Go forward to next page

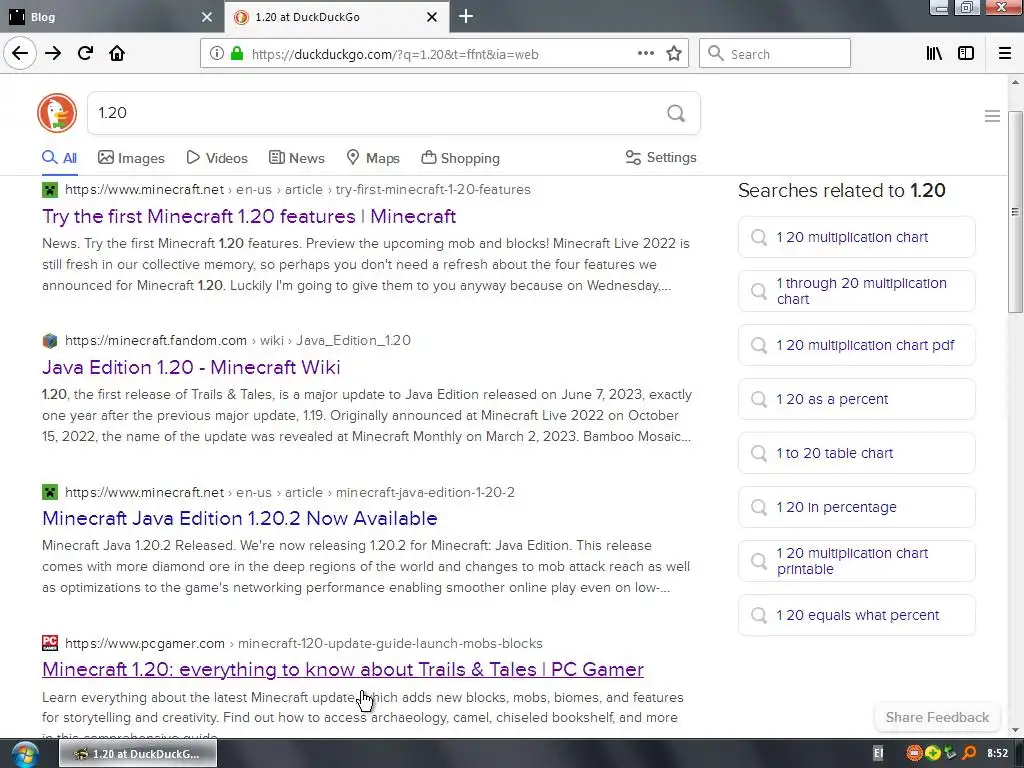(x=53, y=54)
